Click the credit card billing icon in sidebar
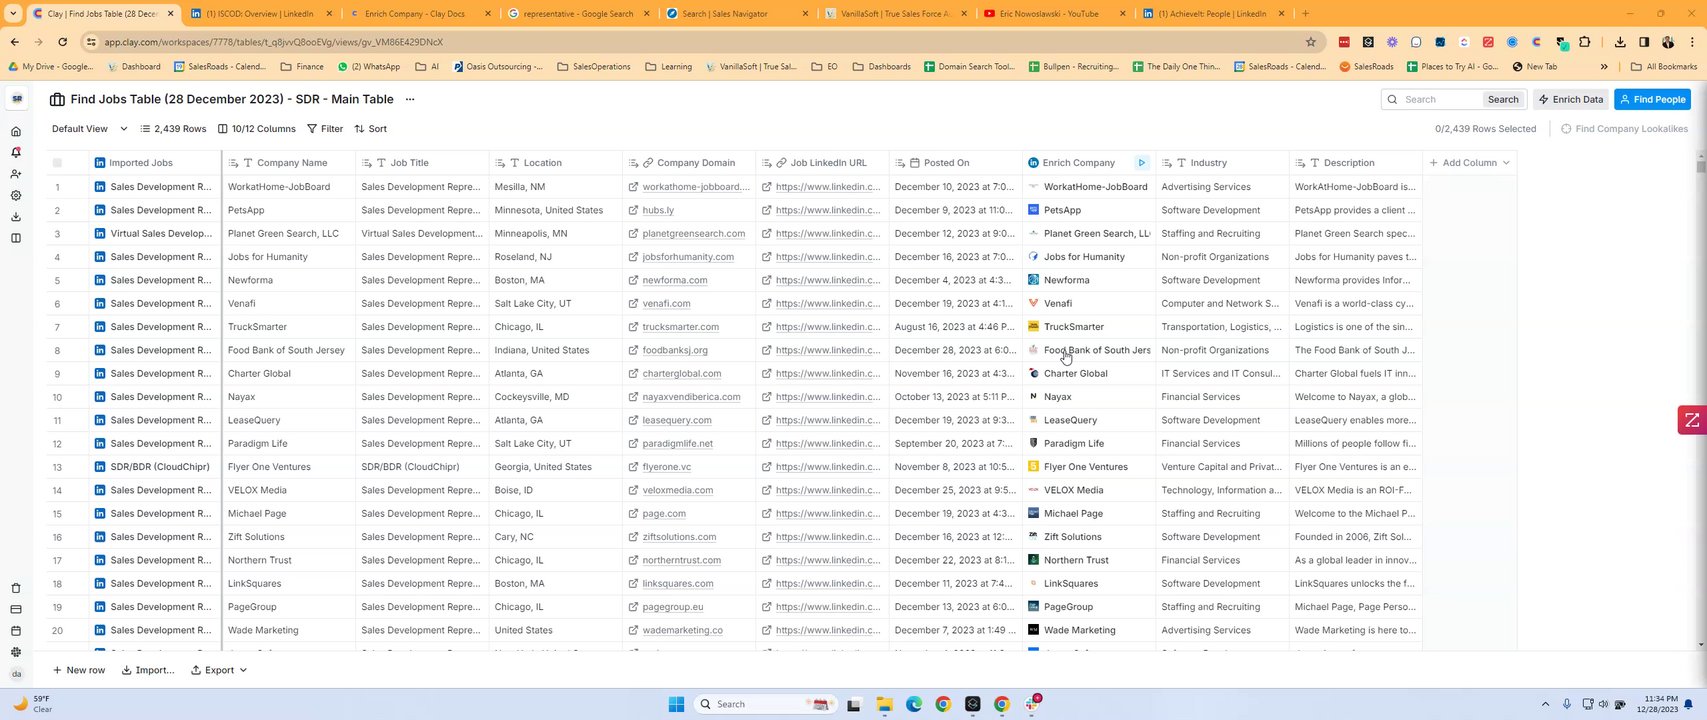The height and width of the screenshot is (720, 1707). coord(16,609)
